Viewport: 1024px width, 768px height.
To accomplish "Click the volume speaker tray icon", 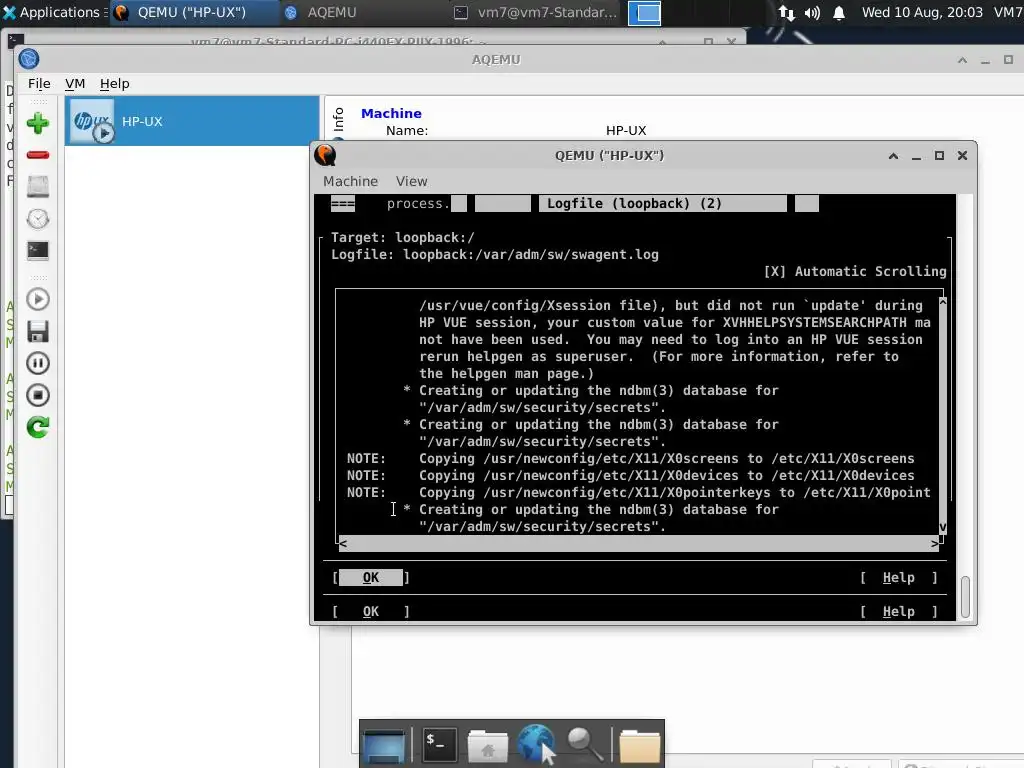I will (x=812, y=12).
